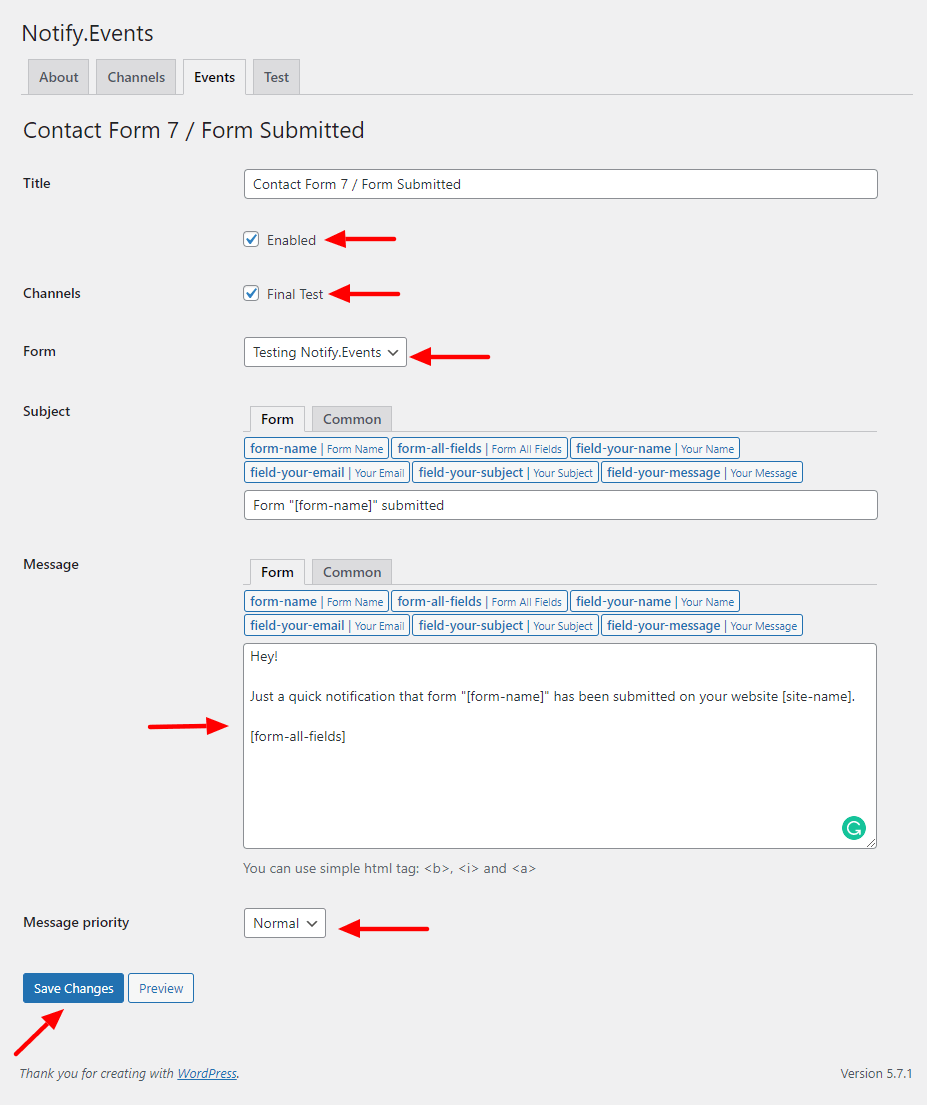
Task: Click the Subject text input field
Action: point(560,505)
